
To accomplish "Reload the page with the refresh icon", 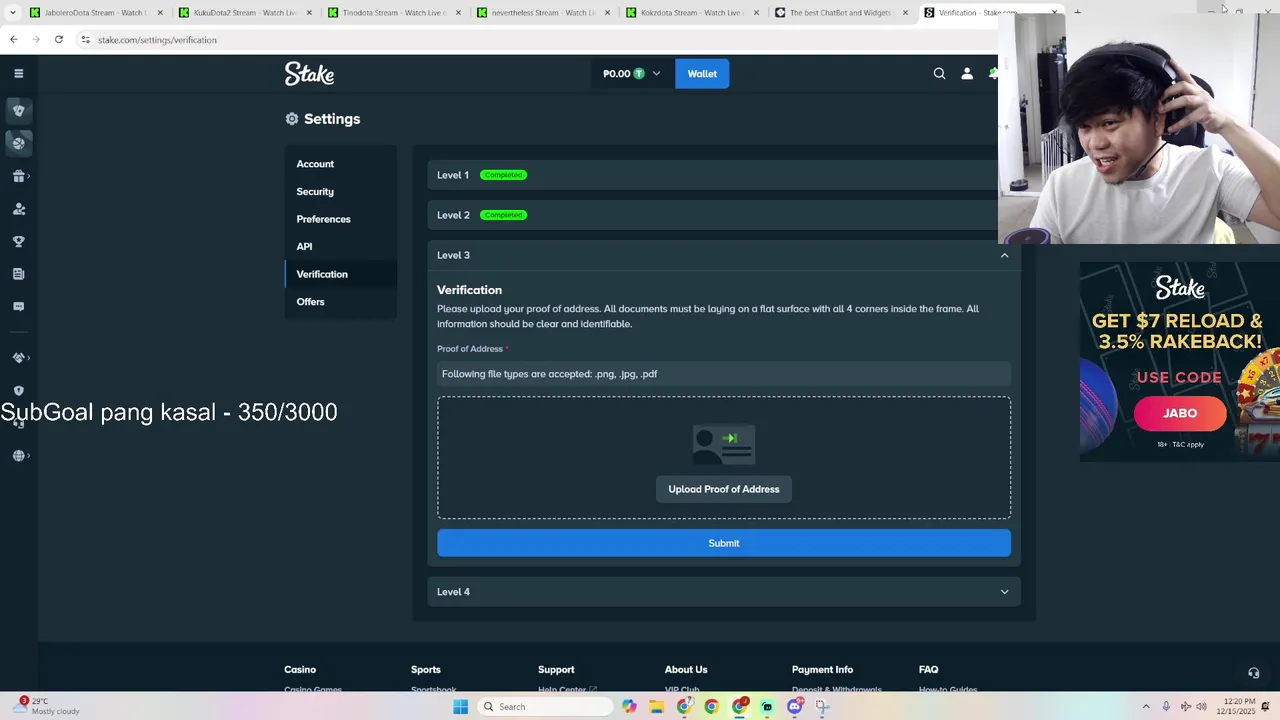I will click(x=59, y=39).
